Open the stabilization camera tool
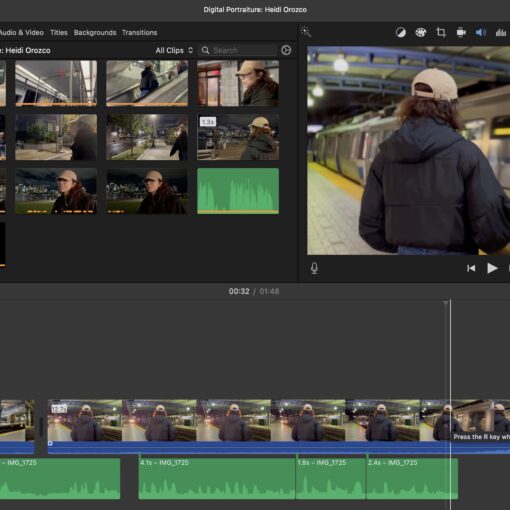 click(x=461, y=32)
